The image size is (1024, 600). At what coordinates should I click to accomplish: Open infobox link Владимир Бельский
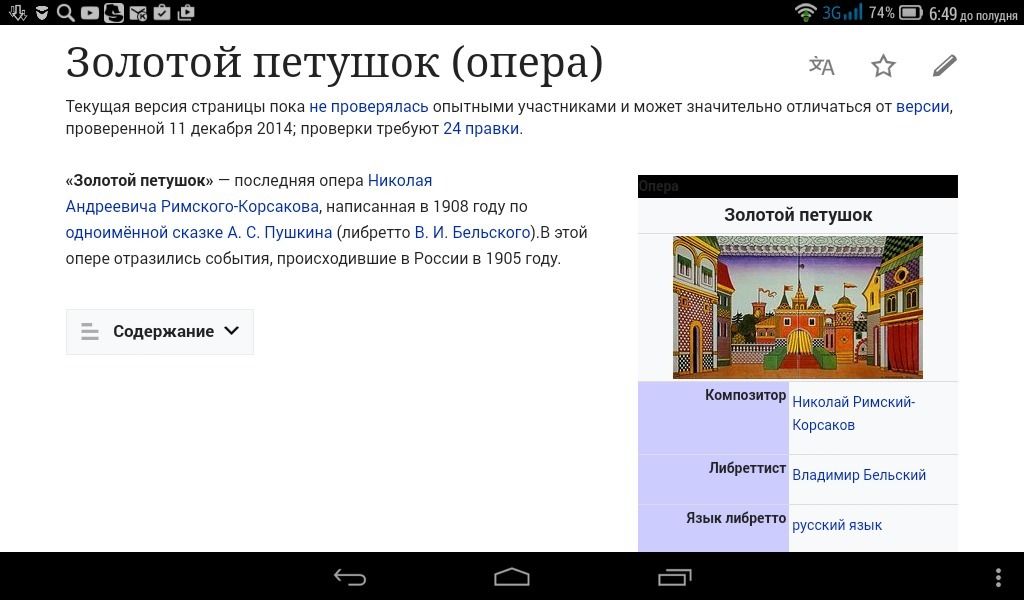pyautogui.click(x=859, y=475)
